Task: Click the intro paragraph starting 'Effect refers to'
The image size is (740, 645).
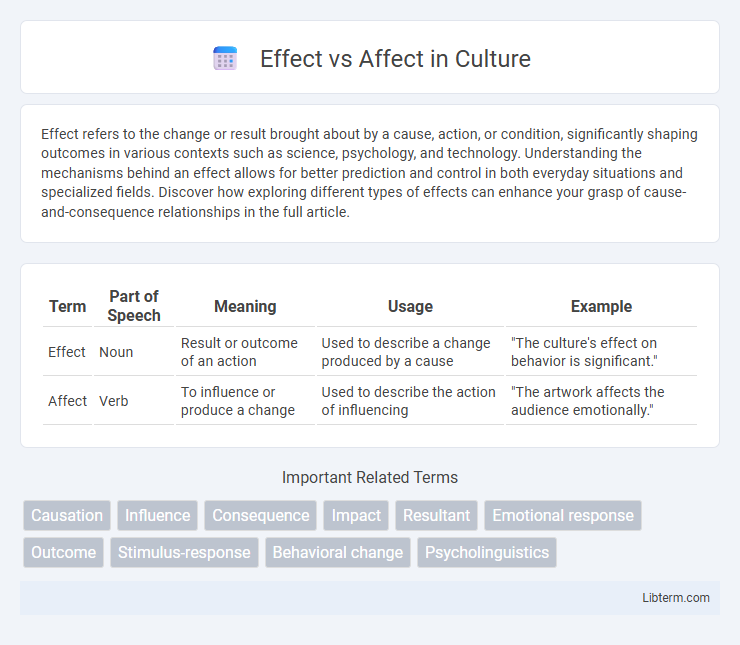Action: tap(370, 173)
